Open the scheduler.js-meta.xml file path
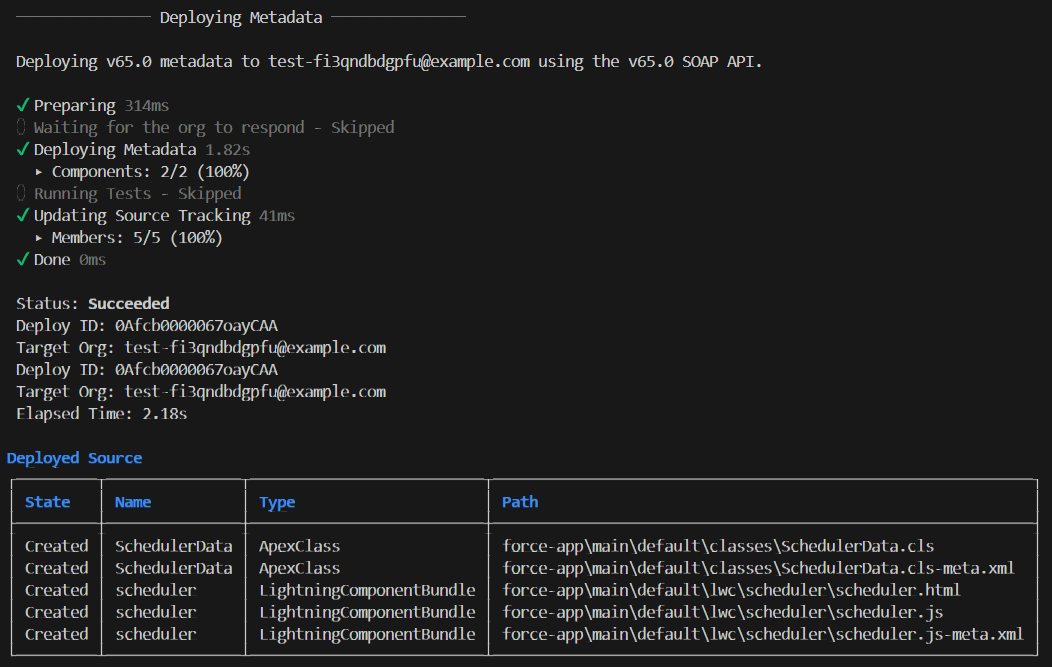 [763, 634]
